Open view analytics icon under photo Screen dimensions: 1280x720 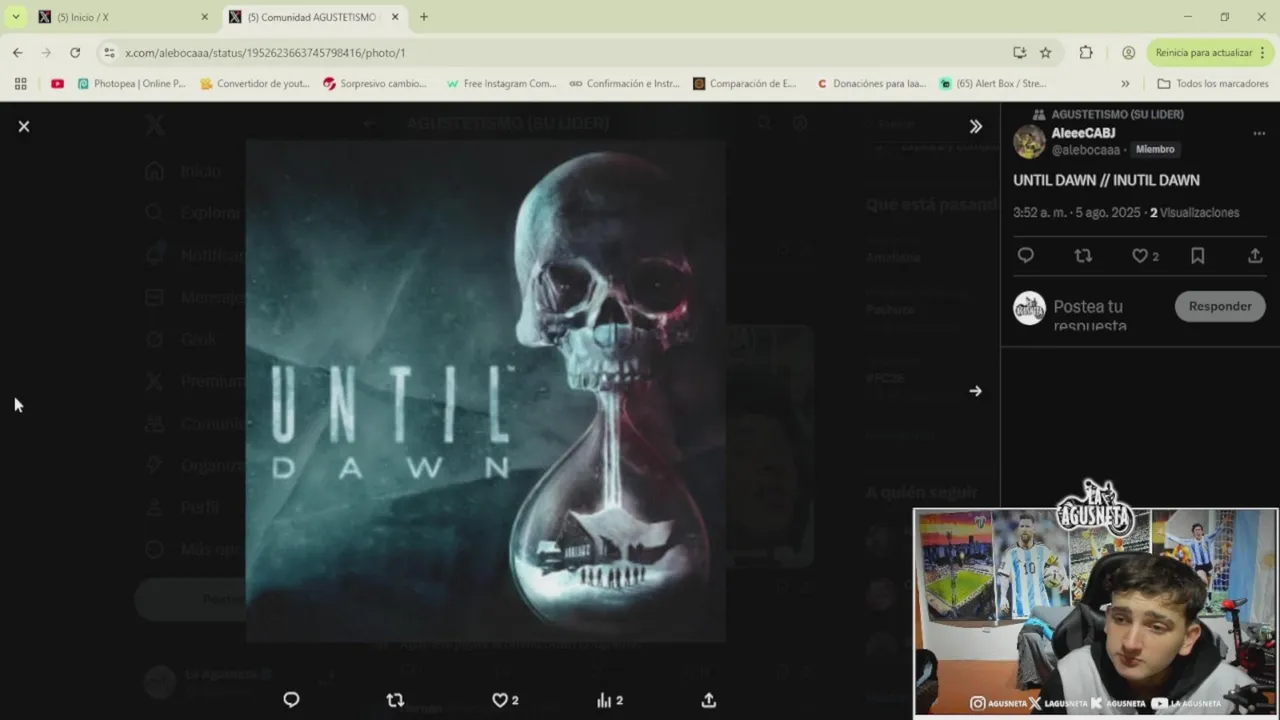pyautogui.click(x=609, y=700)
